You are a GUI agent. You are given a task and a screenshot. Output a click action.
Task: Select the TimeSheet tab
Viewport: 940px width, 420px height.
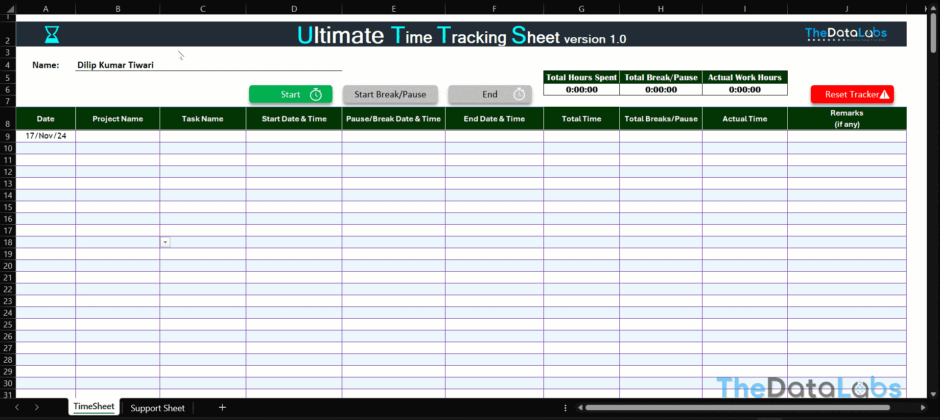(x=93, y=407)
